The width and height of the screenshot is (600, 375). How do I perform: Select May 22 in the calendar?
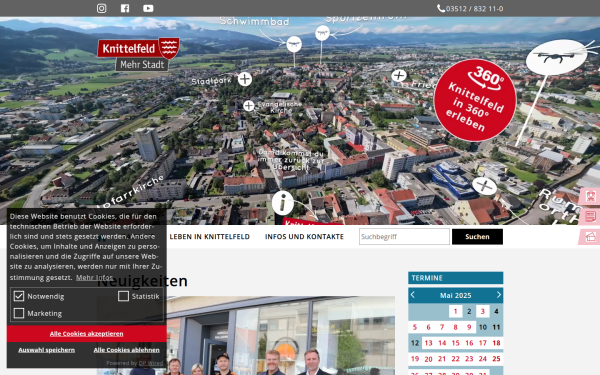[455, 359]
